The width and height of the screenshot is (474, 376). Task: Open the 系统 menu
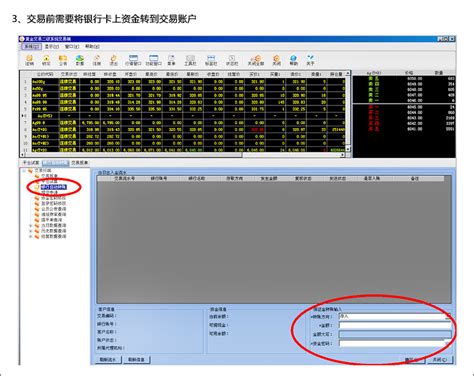[32, 46]
